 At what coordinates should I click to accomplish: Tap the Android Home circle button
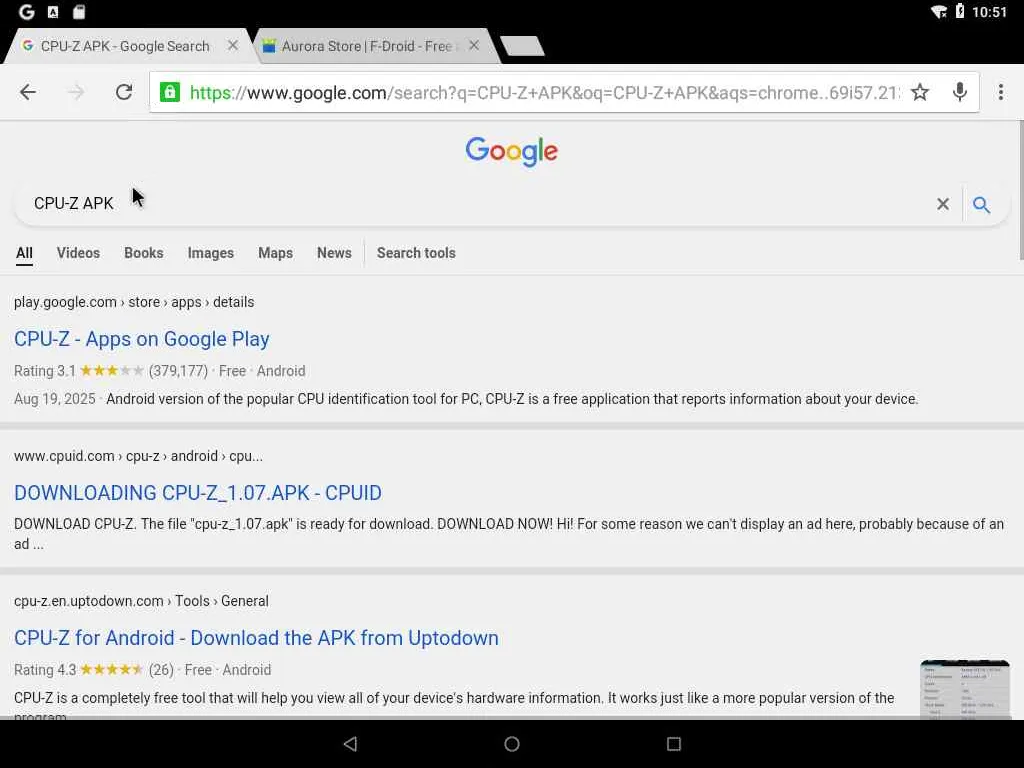[512, 744]
